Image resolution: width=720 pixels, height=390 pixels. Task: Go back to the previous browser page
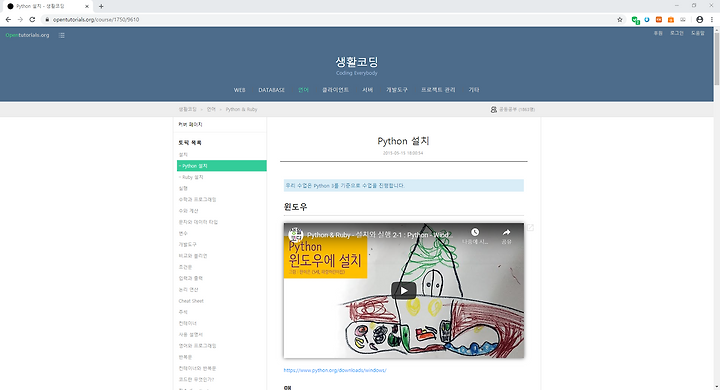coord(8,19)
